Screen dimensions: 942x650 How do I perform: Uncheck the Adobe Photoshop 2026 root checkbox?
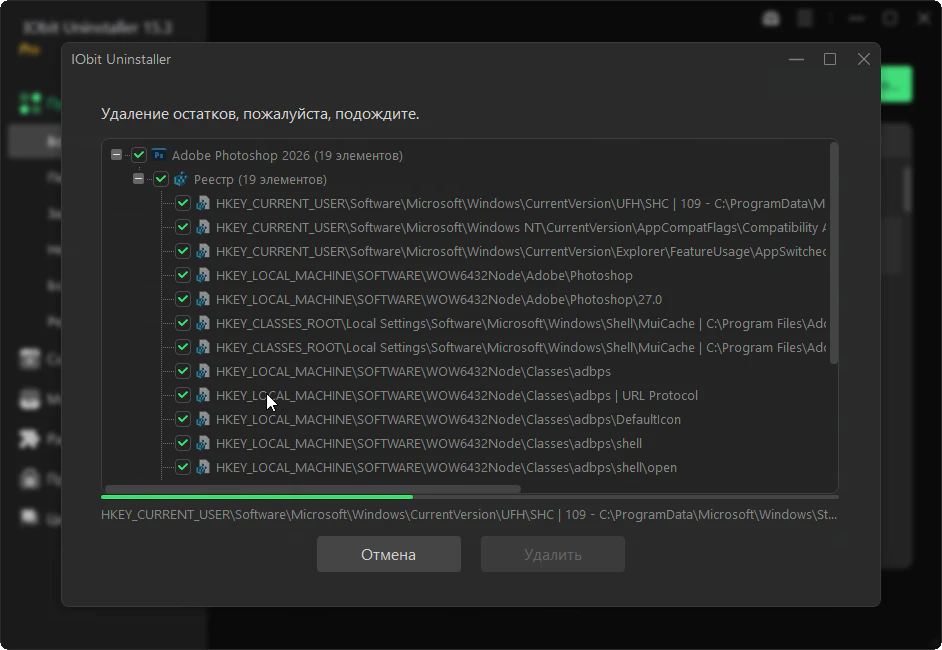(139, 155)
